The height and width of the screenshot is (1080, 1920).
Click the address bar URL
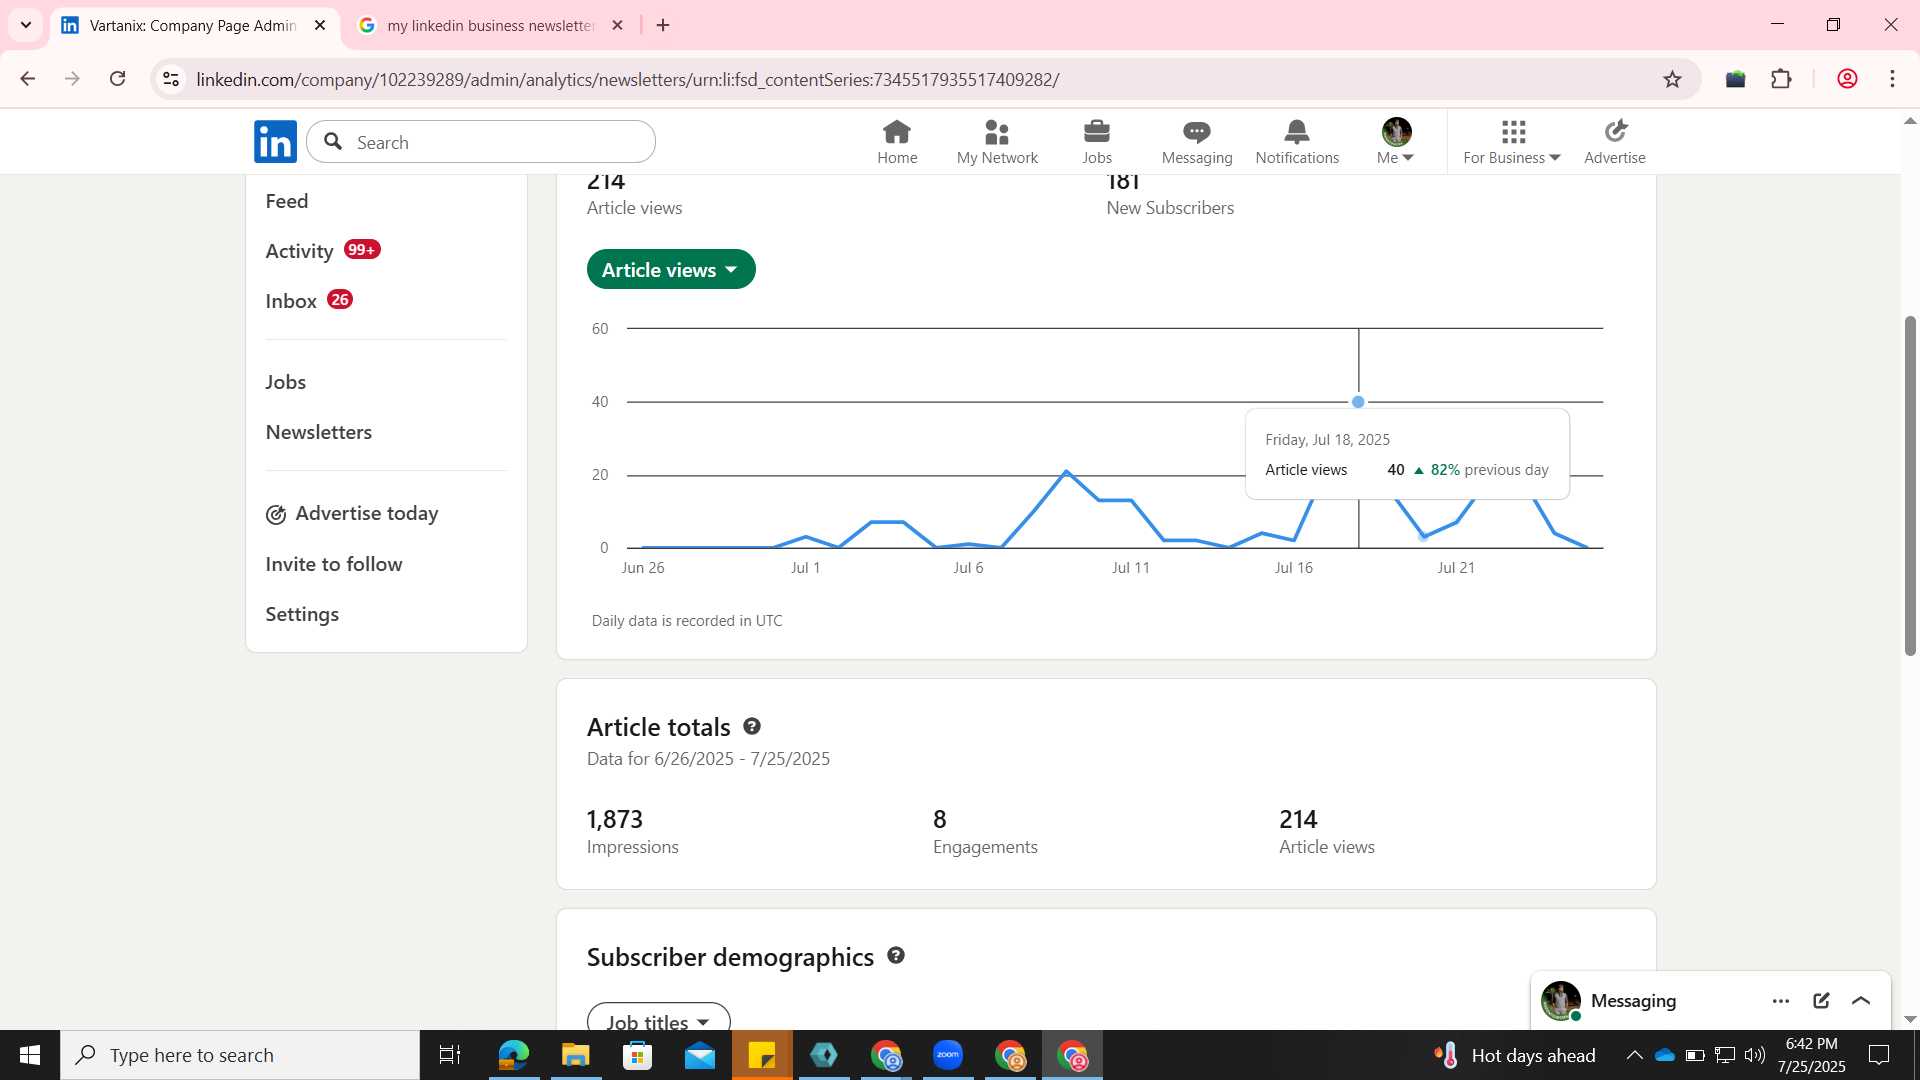(x=627, y=79)
